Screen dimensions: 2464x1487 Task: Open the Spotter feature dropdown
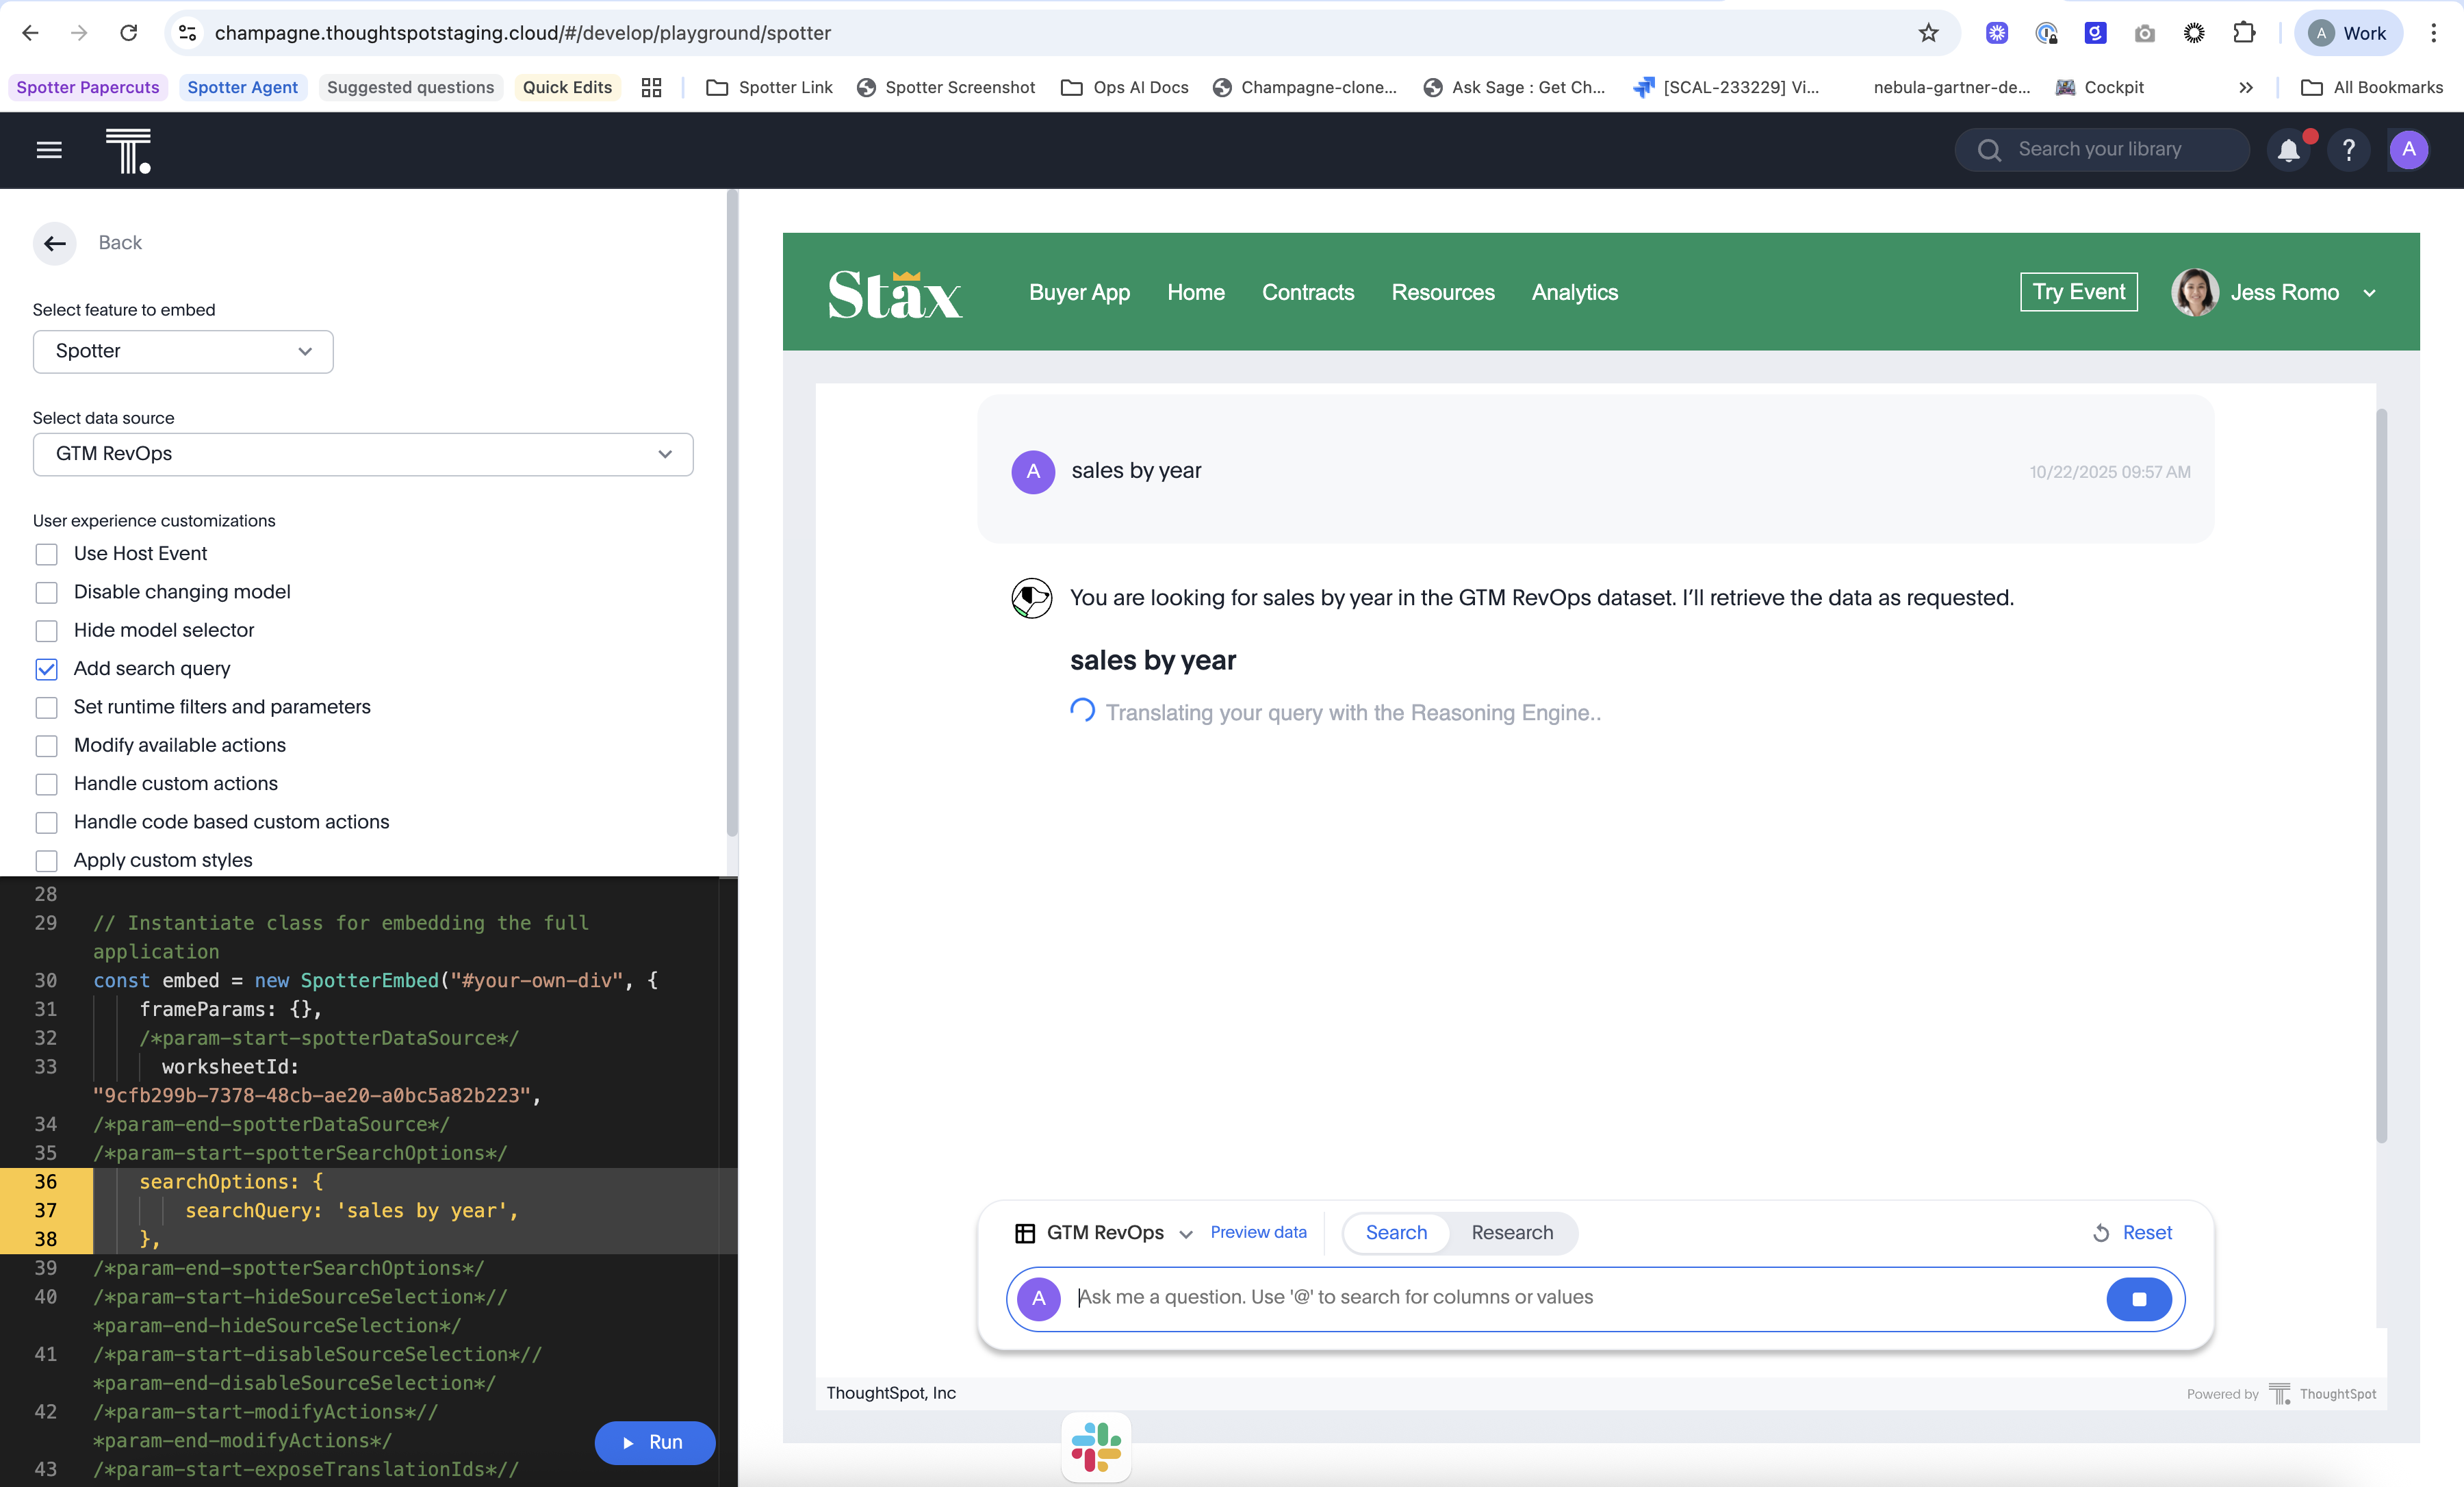click(x=183, y=351)
